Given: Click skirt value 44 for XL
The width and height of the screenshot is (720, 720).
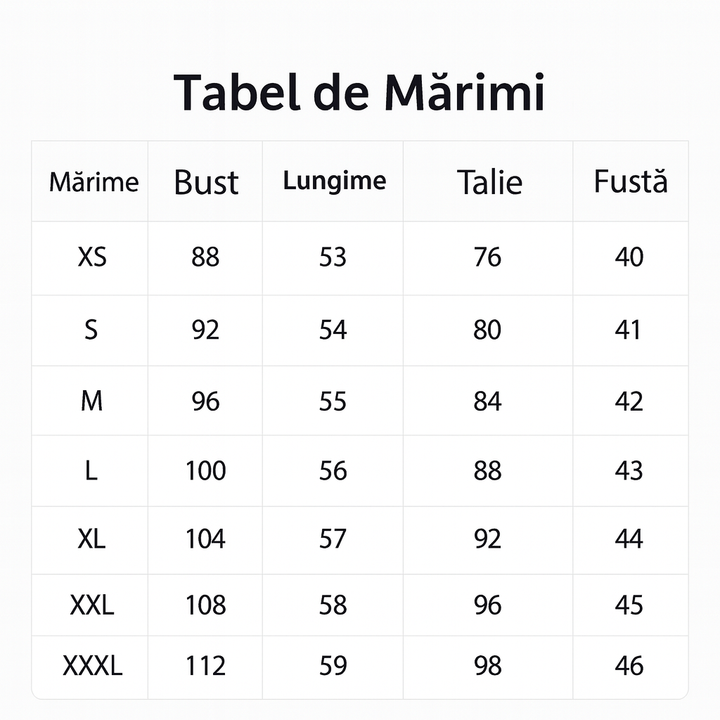Looking at the screenshot, I should (x=629, y=539).
